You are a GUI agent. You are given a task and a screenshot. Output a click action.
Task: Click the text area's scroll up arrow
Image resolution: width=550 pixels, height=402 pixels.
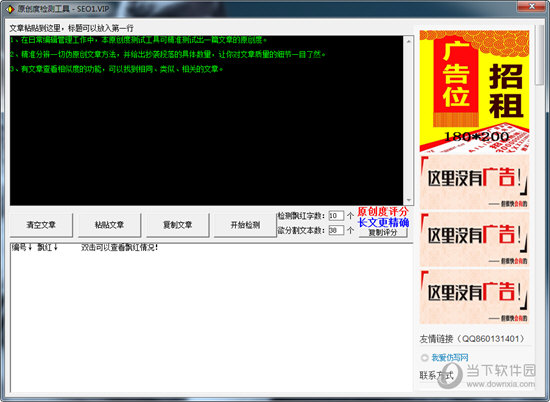pyautogui.click(x=409, y=41)
